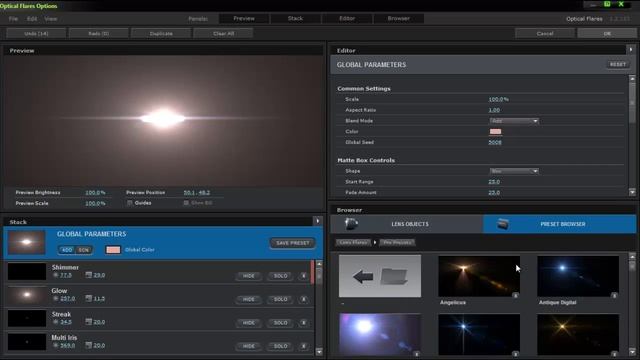The height and width of the screenshot is (360, 640).
Task: Delete the Streak element with its X
Action: 304,322
